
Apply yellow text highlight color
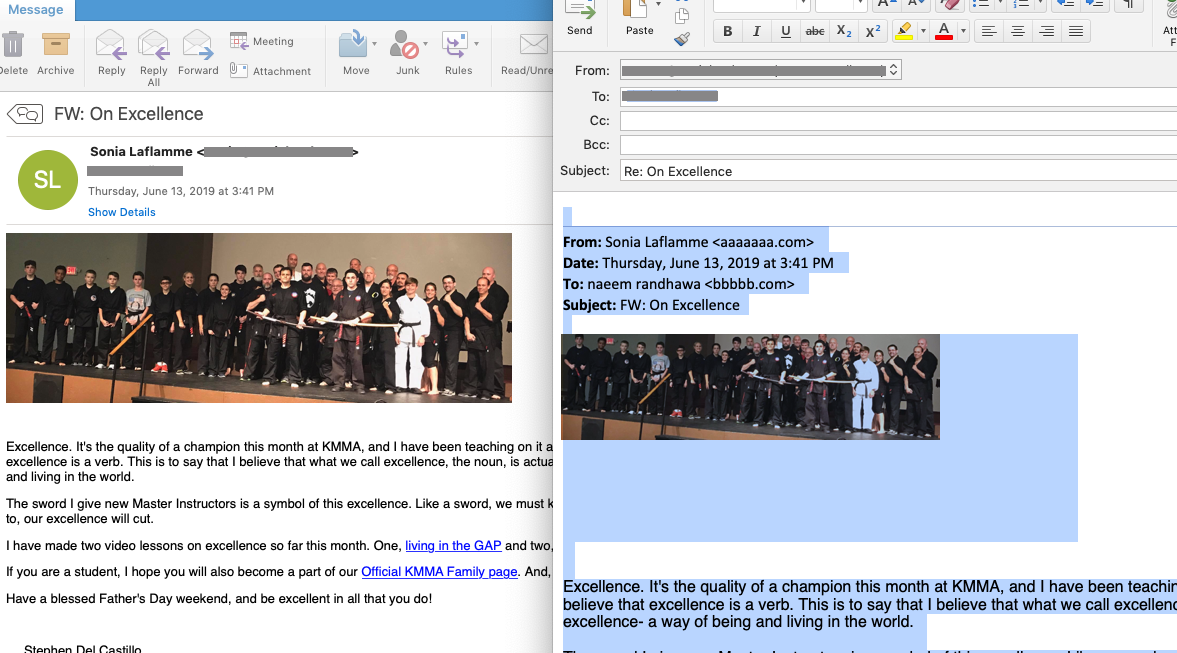tap(905, 32)
